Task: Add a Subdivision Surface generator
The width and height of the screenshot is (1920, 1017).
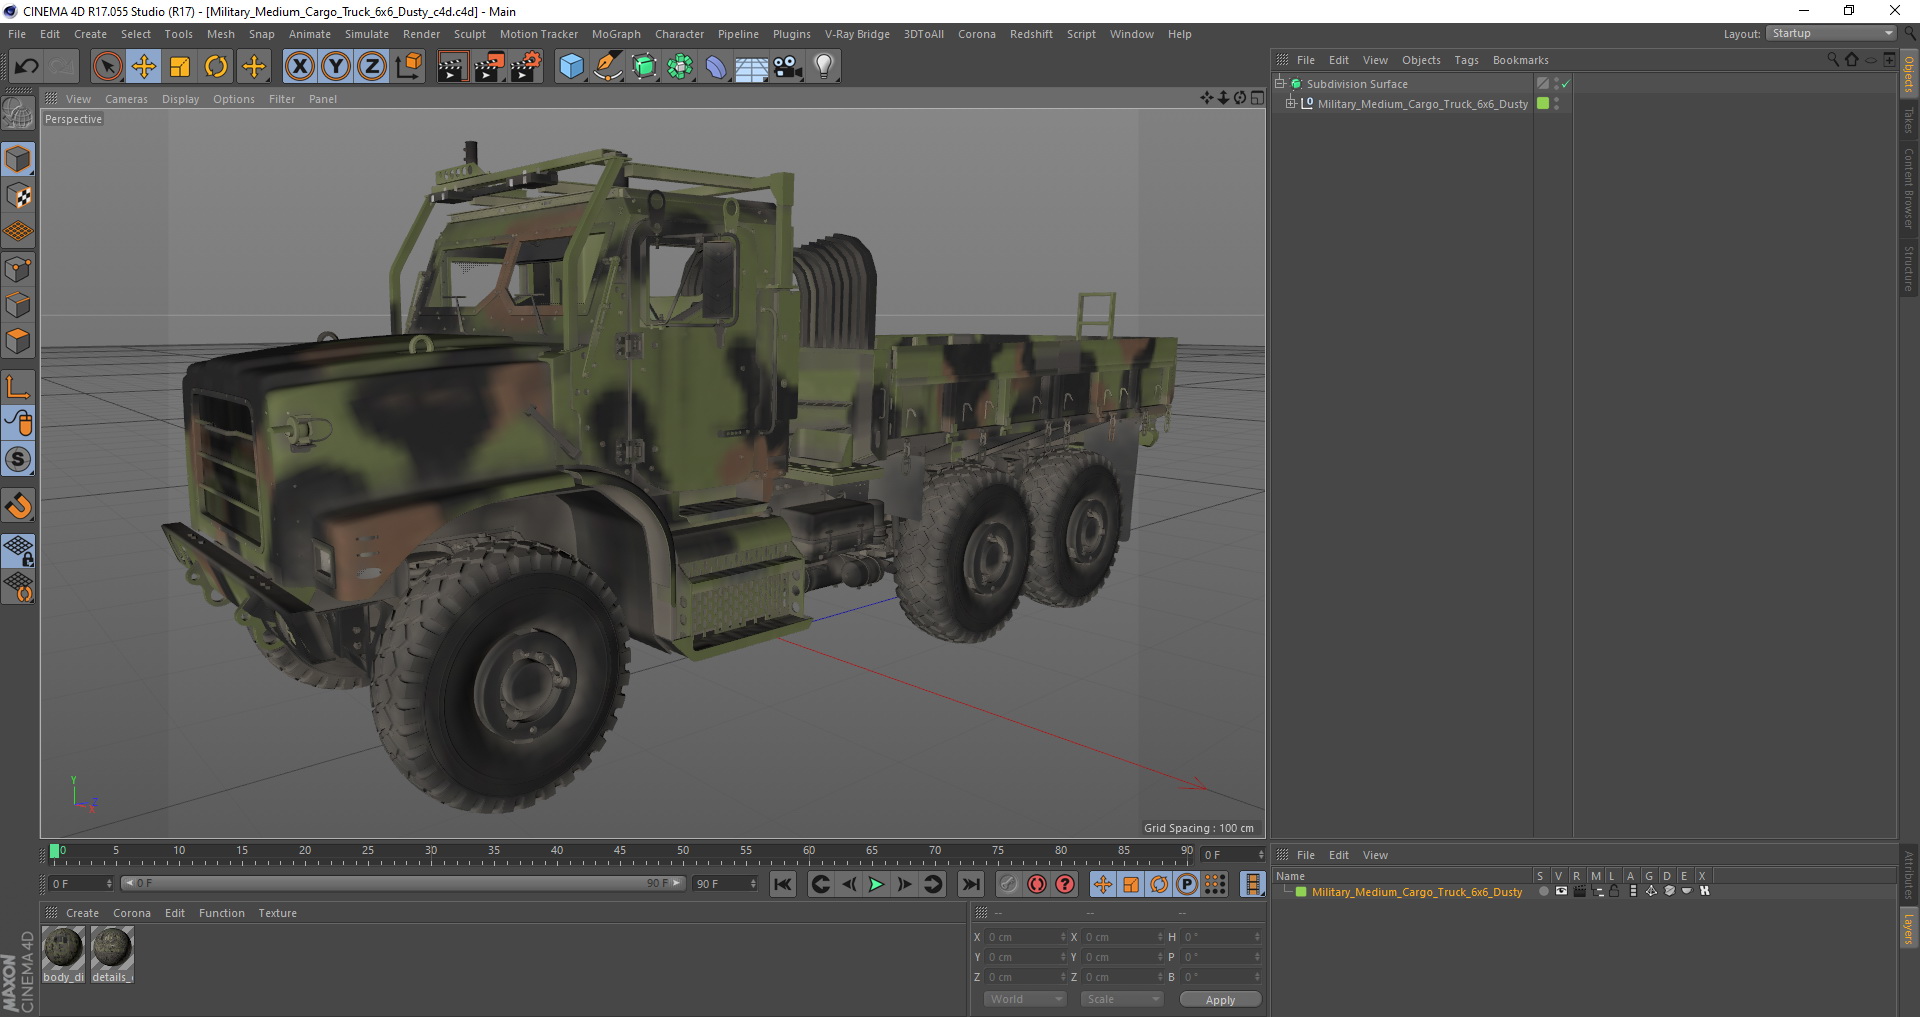Action: [x=645, y=67]
